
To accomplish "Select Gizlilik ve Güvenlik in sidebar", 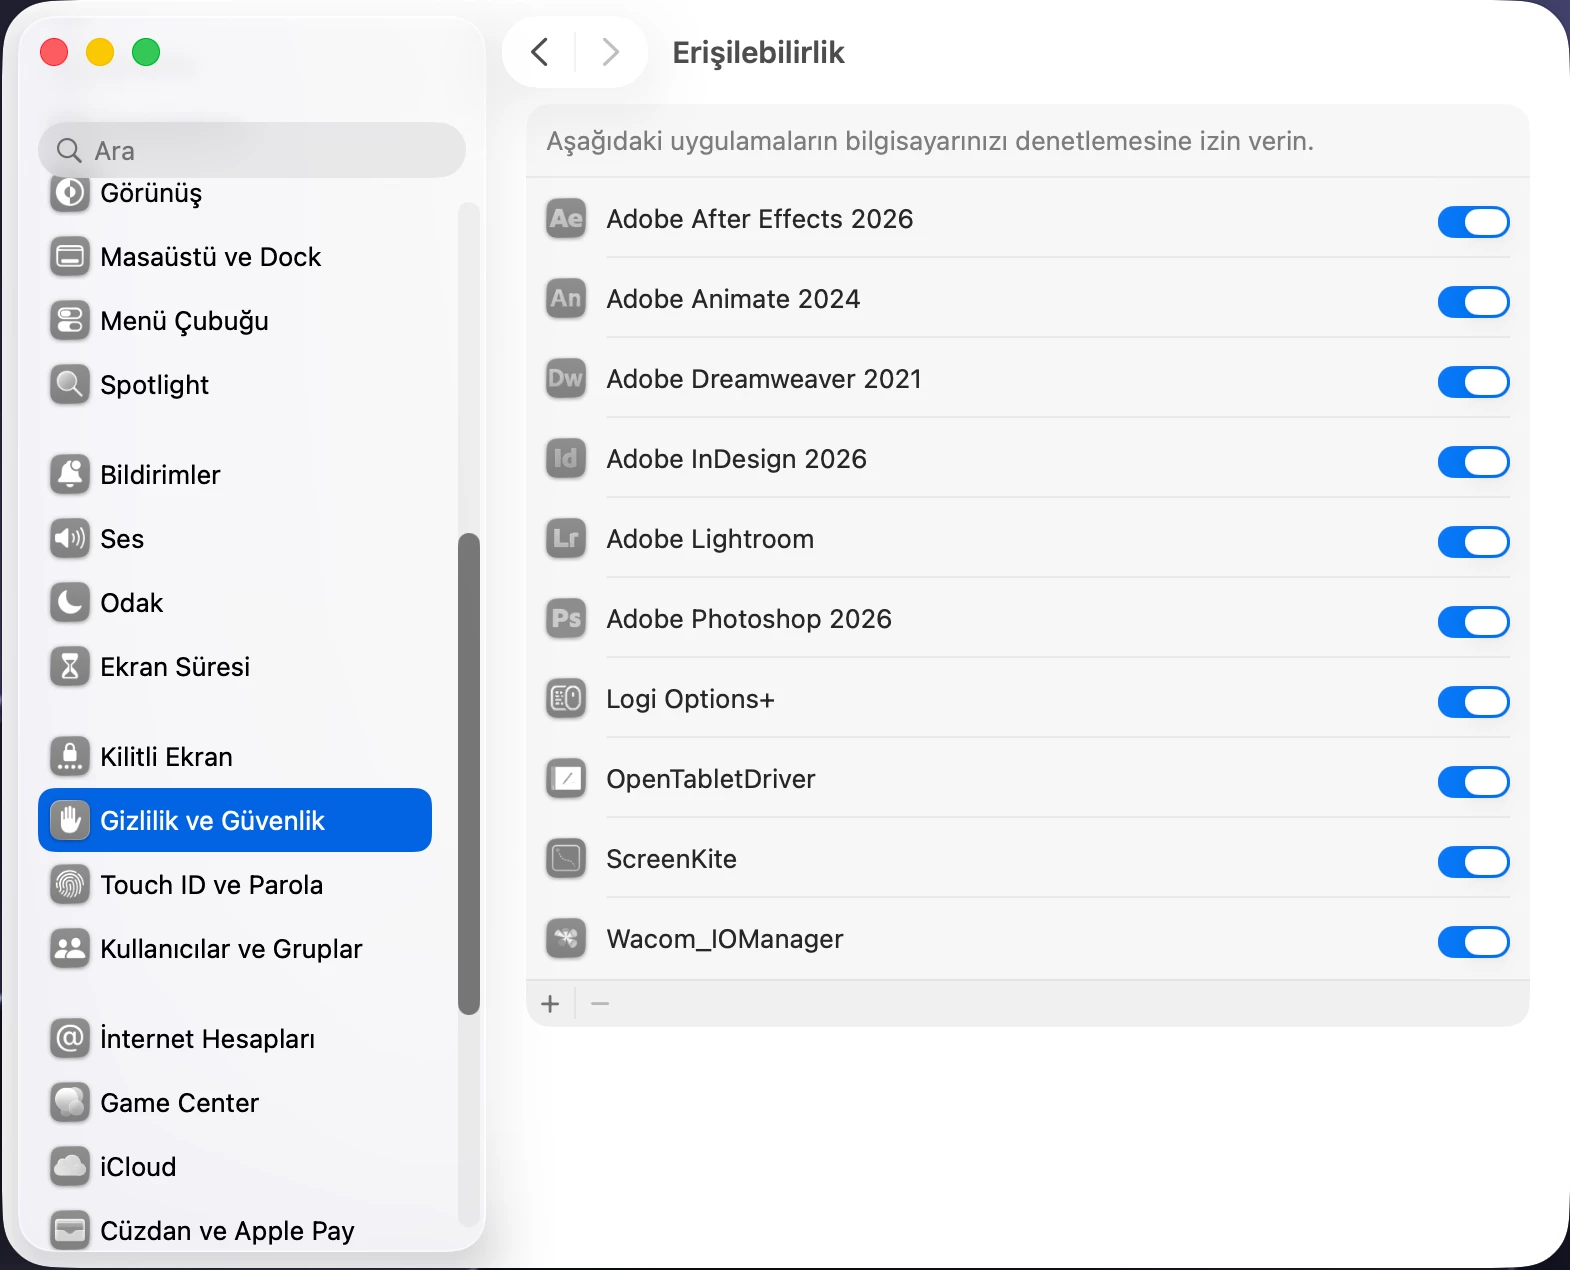I will coord(235,820).
